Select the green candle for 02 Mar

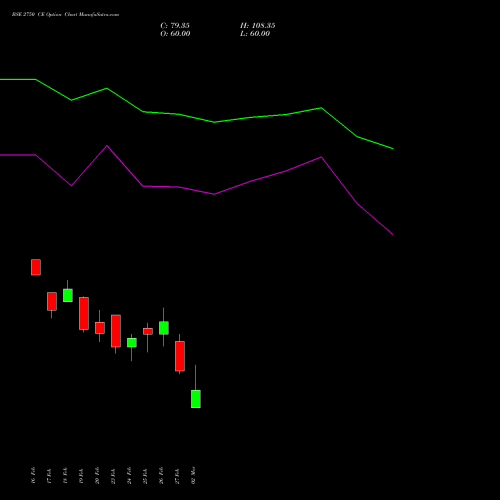coord(196,399)
